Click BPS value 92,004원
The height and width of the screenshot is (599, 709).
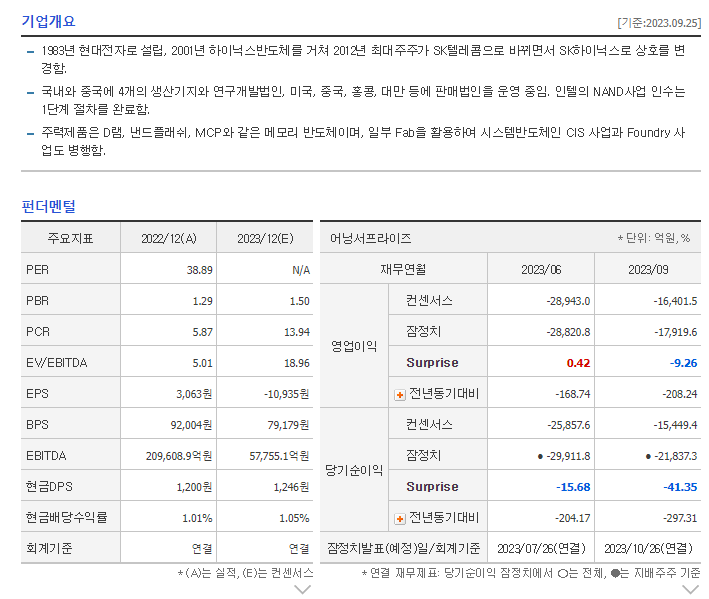pyautogui.click(x=191, y=425)
